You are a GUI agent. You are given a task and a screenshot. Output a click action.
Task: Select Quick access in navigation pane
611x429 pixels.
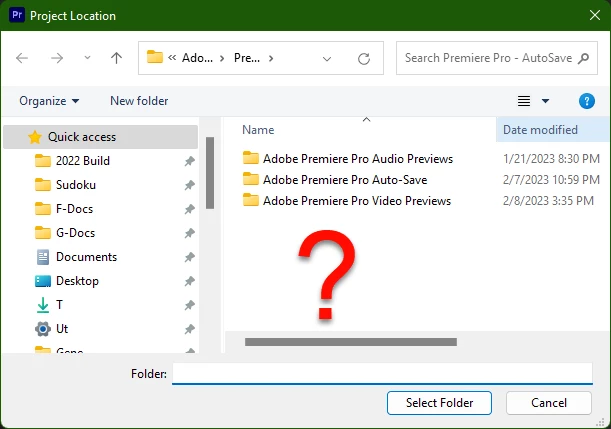click(101, 137)
